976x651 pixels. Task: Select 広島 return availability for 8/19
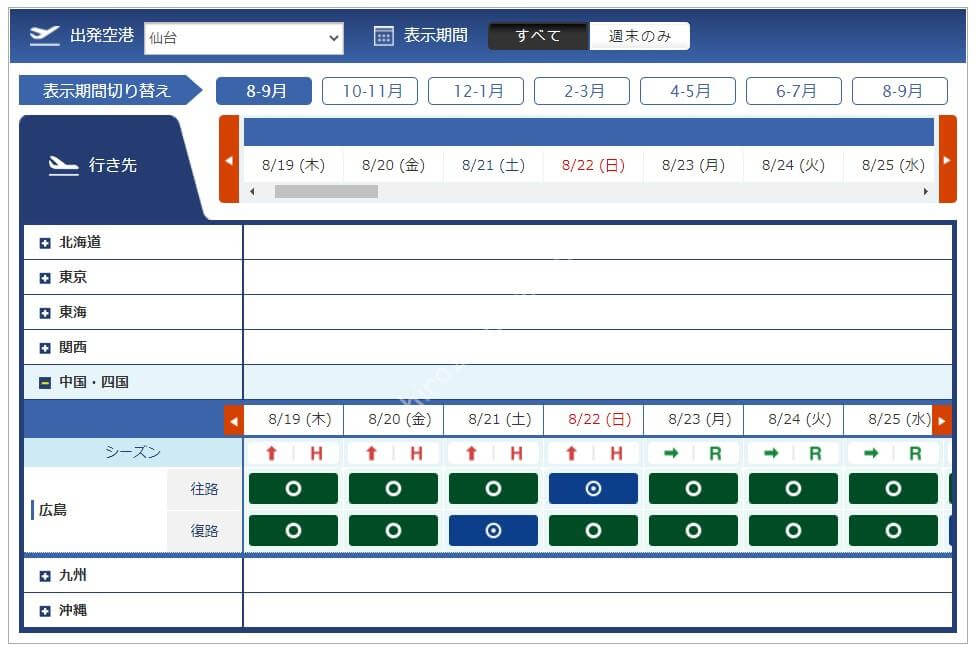coord(293,530)
